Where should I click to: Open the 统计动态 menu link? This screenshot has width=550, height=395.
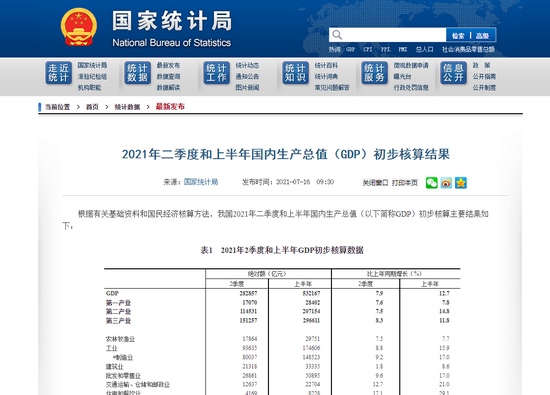(247, 65)
